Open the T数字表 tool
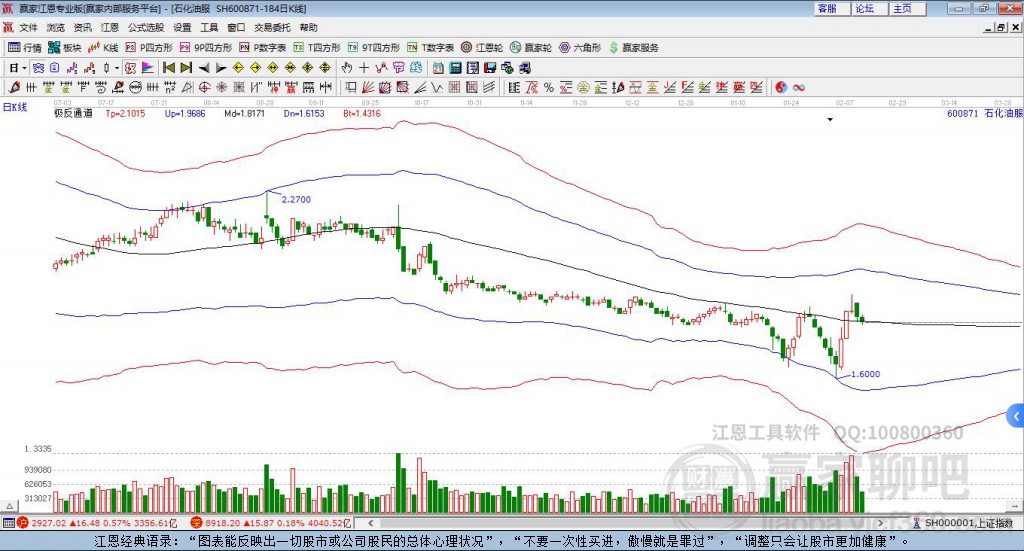1024x551 pixels. click(x=430, y=48)
